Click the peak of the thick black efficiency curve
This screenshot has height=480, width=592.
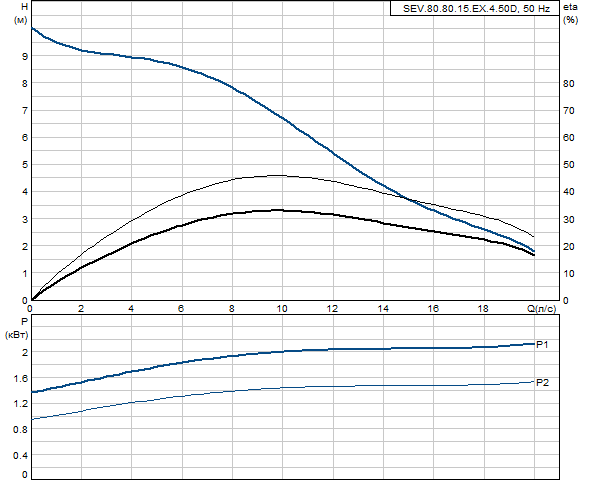[279, 210]
